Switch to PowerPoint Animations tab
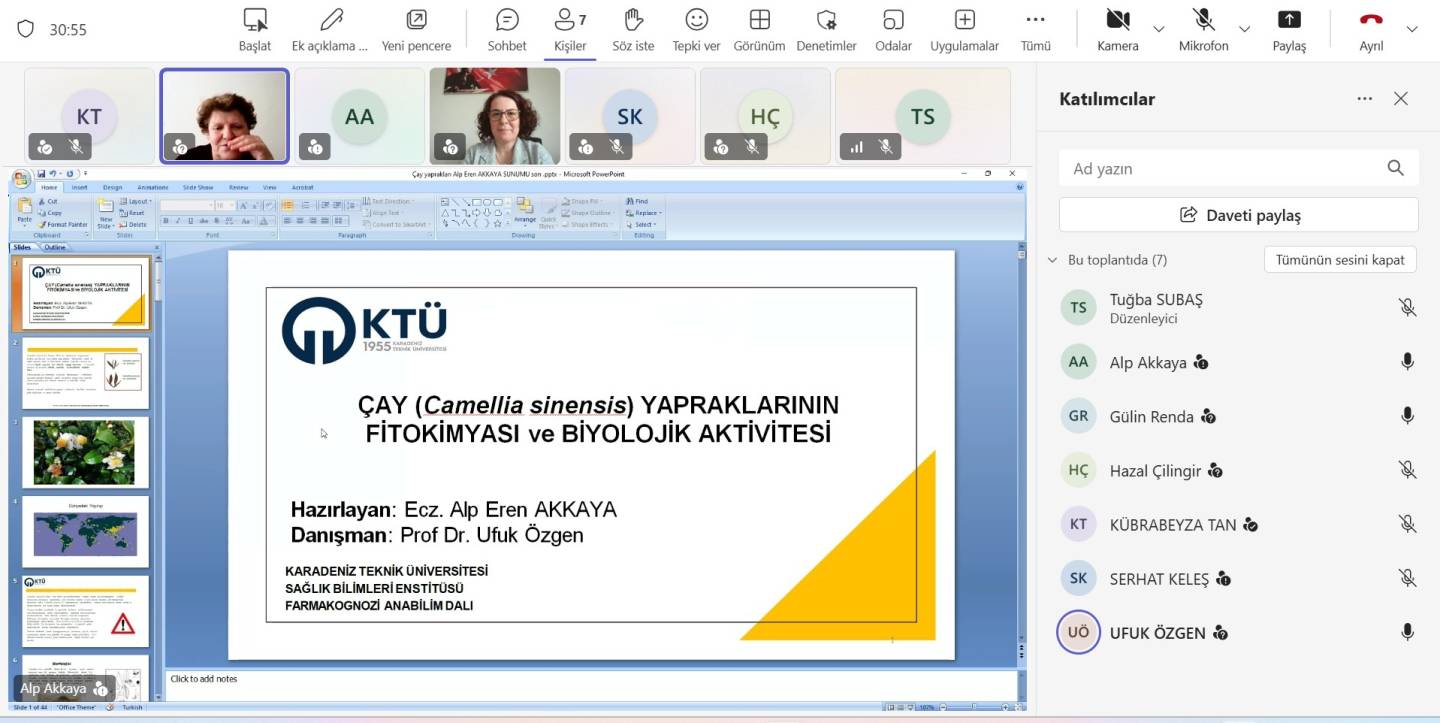 coord(153,187)
